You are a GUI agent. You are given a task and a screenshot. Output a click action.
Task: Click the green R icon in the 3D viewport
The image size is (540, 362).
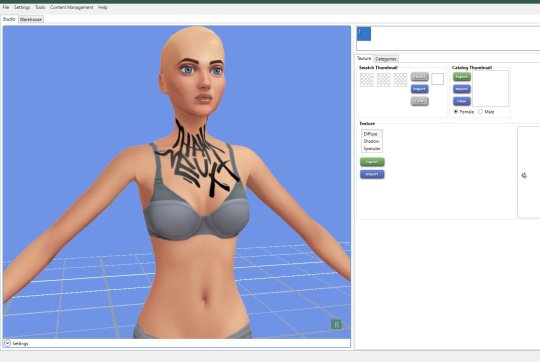[336, 324]
